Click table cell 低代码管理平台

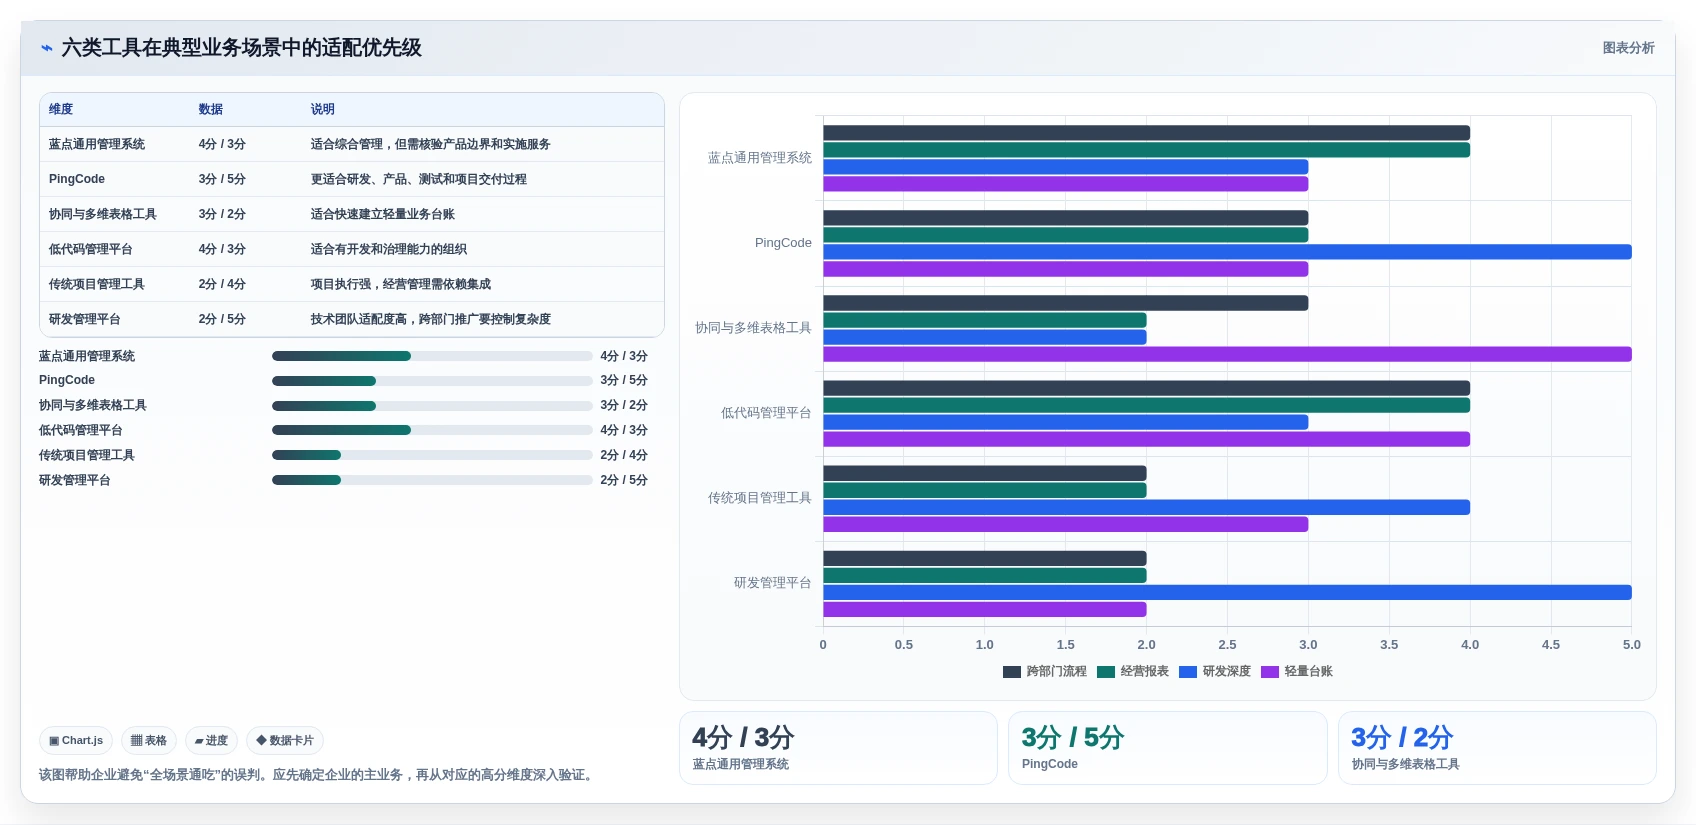point(91,249)
